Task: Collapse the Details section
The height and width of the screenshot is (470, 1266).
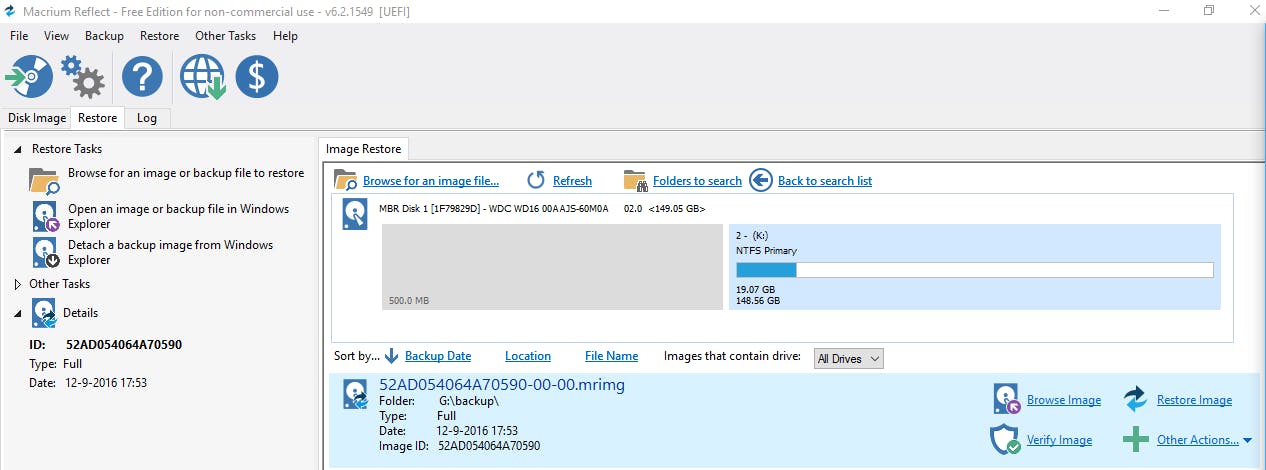Action: (x=19, y=313)
